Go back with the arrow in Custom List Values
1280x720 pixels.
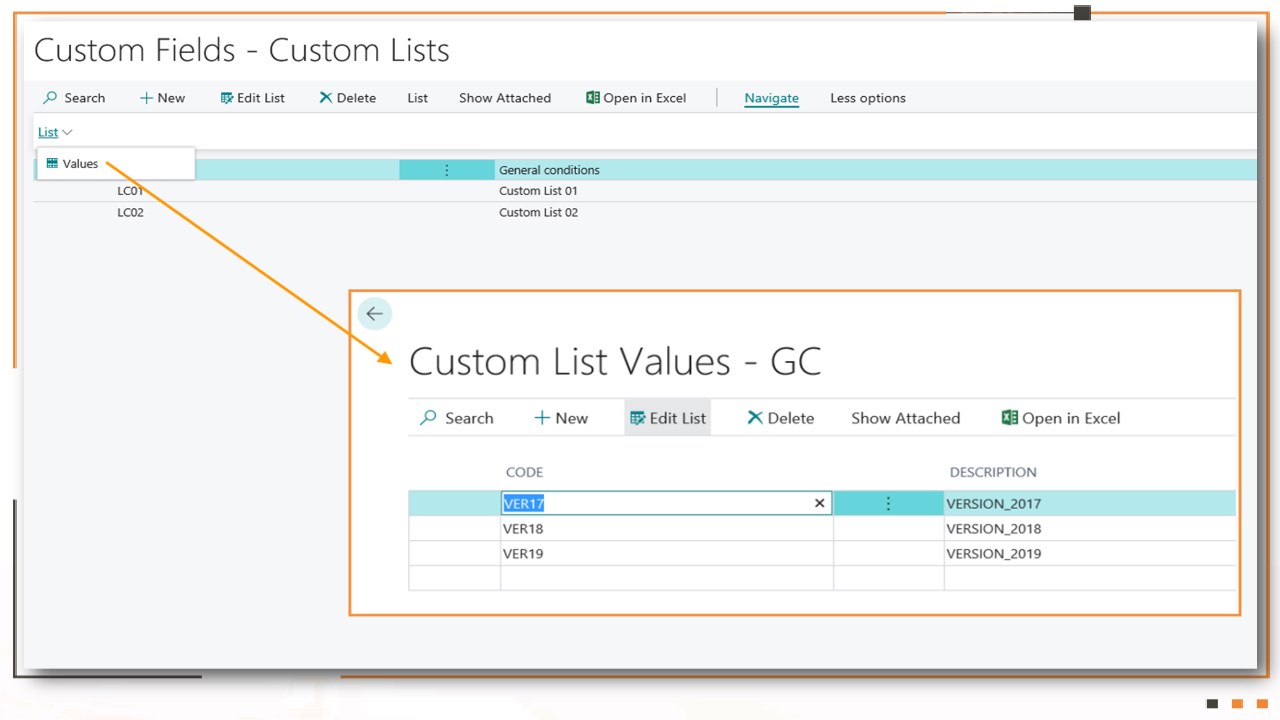(374, 314)
